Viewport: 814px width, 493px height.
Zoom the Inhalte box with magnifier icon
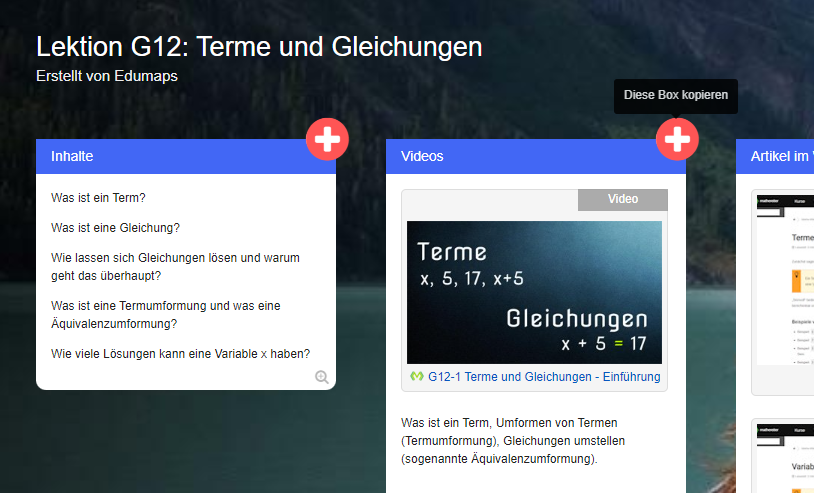[x=322, y=377]
